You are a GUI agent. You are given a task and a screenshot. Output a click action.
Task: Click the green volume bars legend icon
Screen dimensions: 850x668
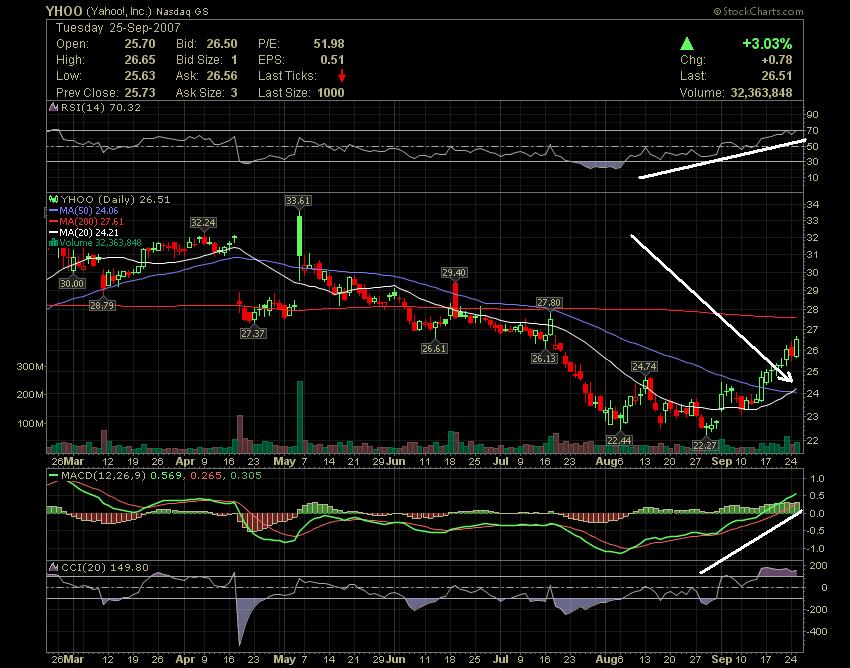click(53, 243)
